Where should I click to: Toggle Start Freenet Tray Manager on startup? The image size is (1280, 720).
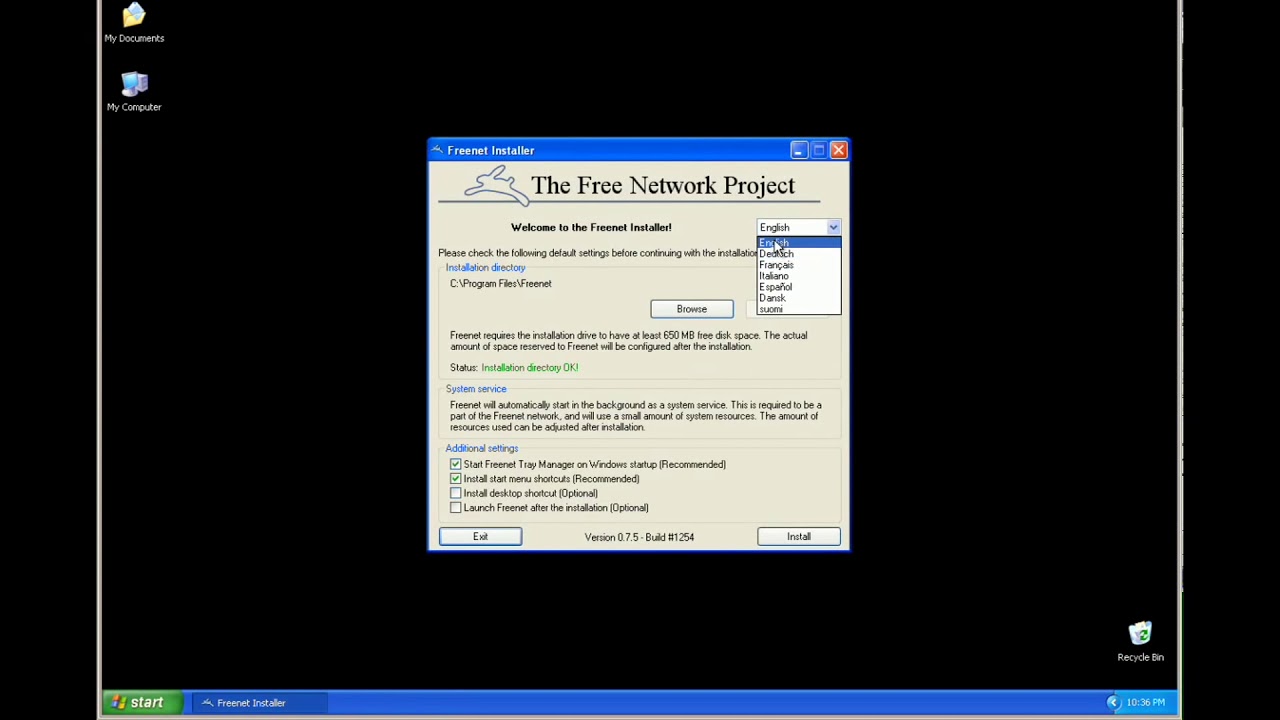point(456,464)
